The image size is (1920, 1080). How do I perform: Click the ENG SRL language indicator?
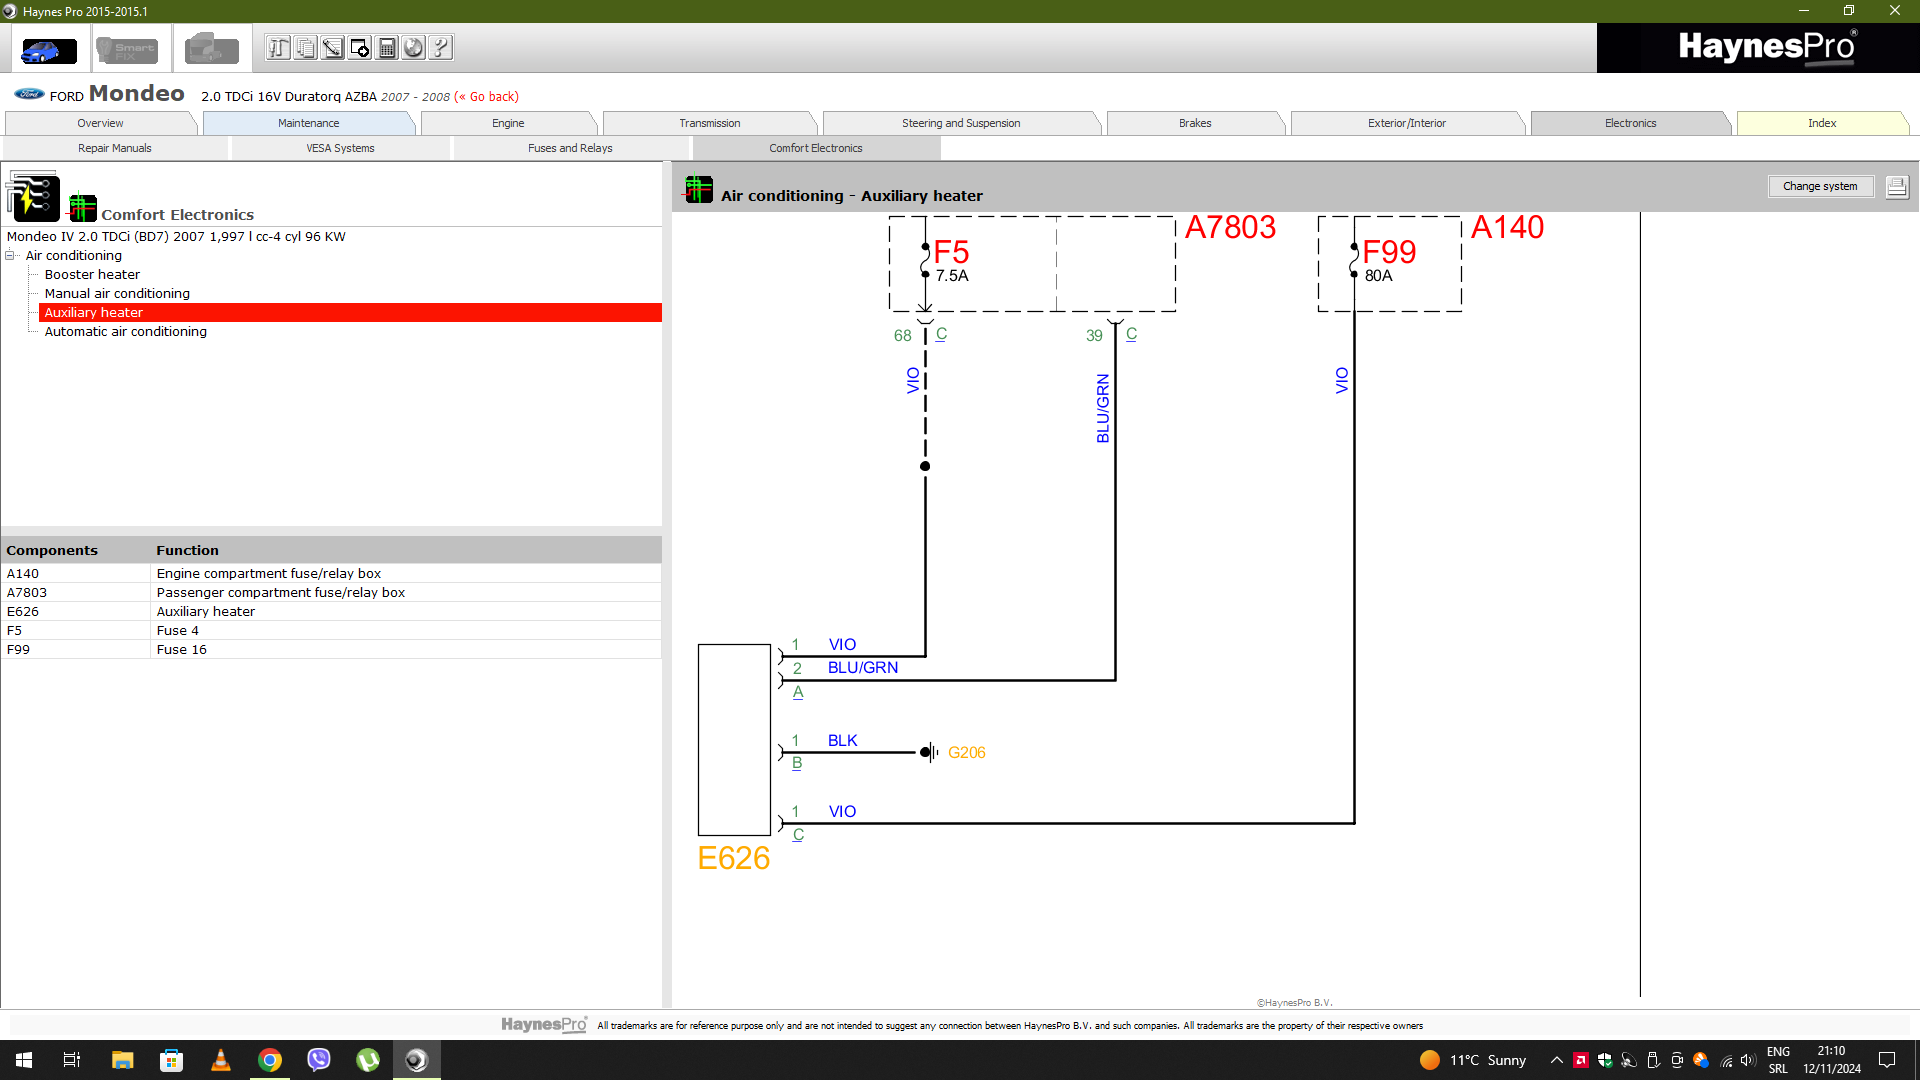(1778, 1060)
